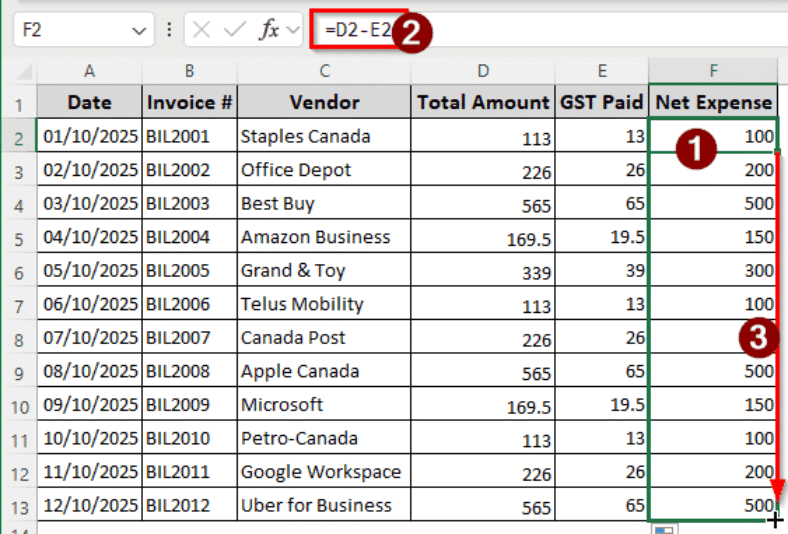The height and width of the screenshot is (534, 788).
Task: Click the Net Expense header cell
Action: tap(713, 102)
